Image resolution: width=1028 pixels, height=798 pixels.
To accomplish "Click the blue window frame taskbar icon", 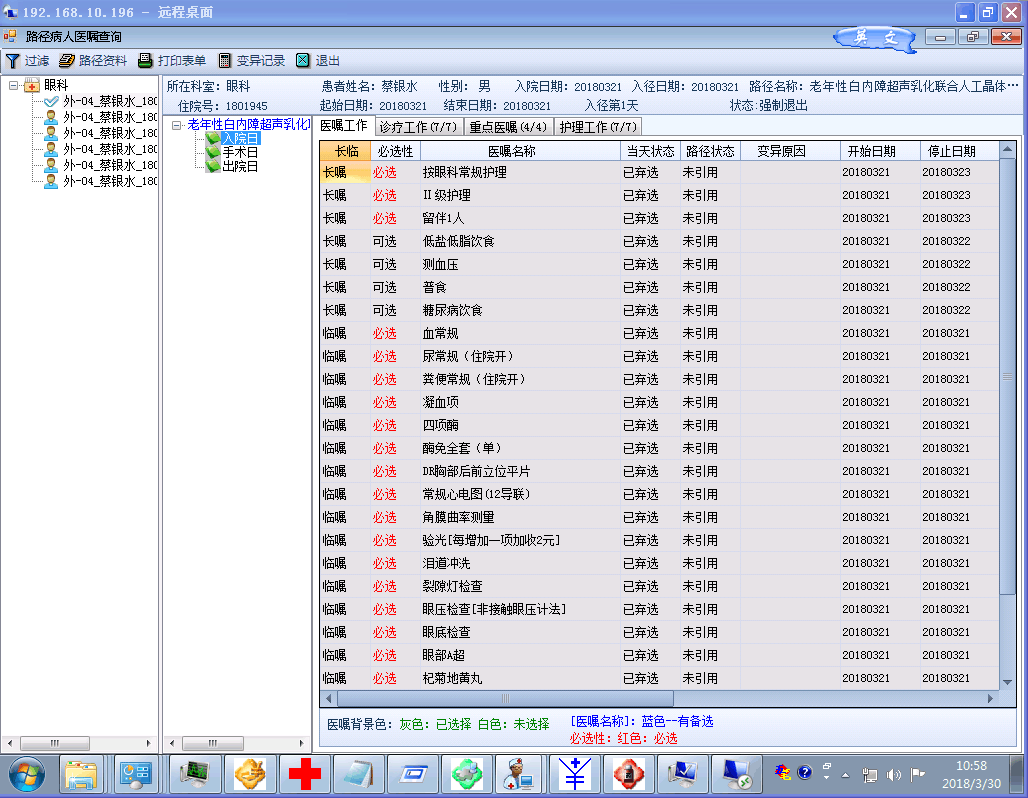I will pos(413,775).
